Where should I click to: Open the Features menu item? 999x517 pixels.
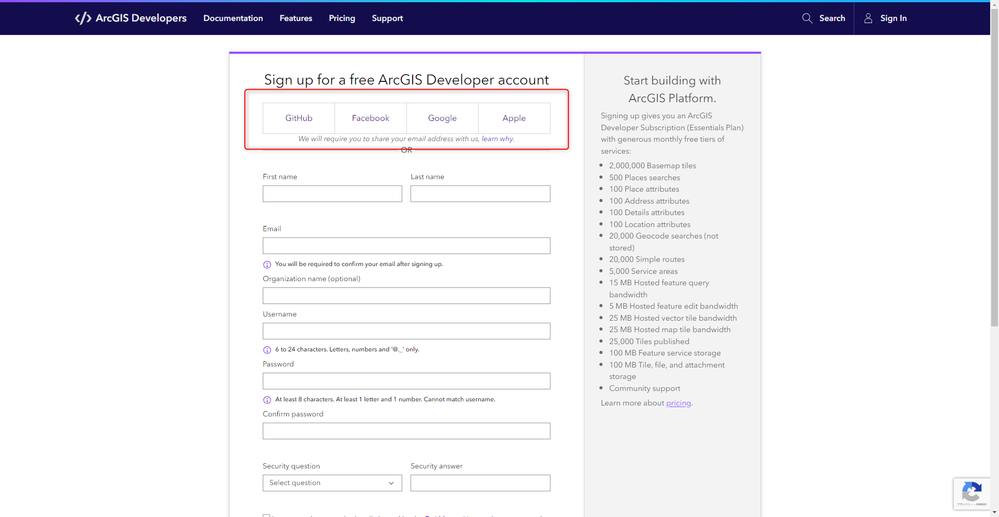[x=296, y=18]
